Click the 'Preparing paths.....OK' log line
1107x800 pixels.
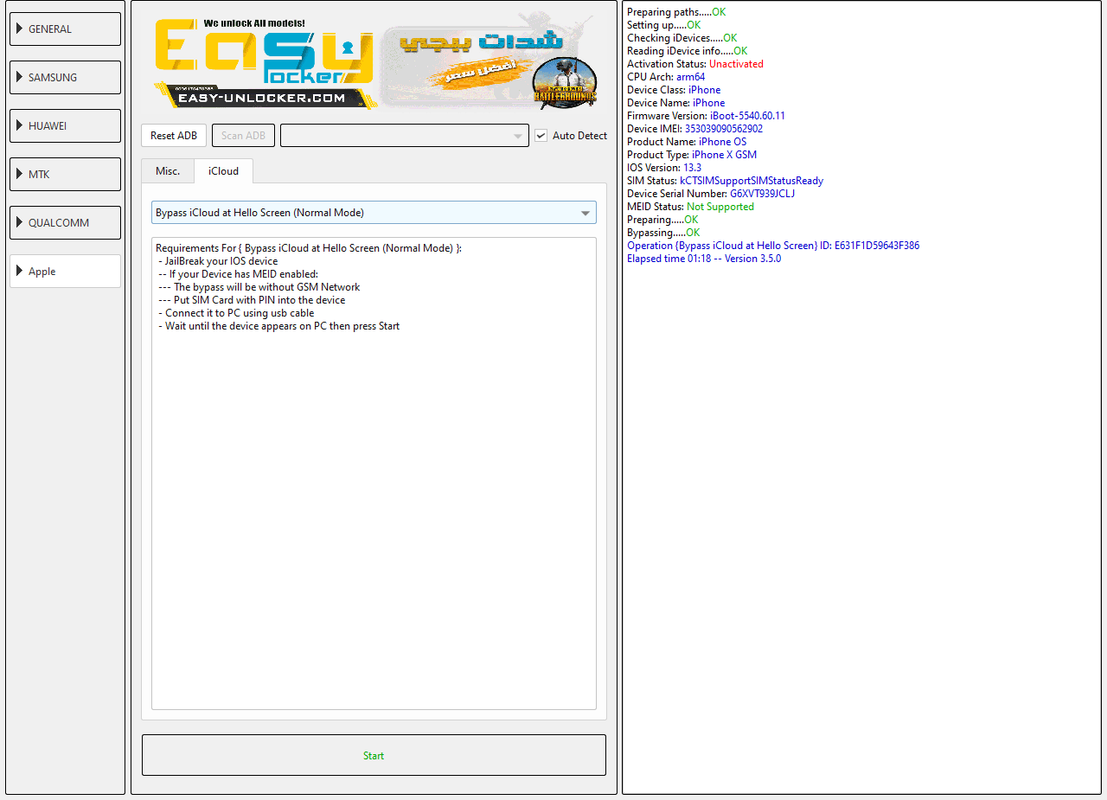(676, 12)
